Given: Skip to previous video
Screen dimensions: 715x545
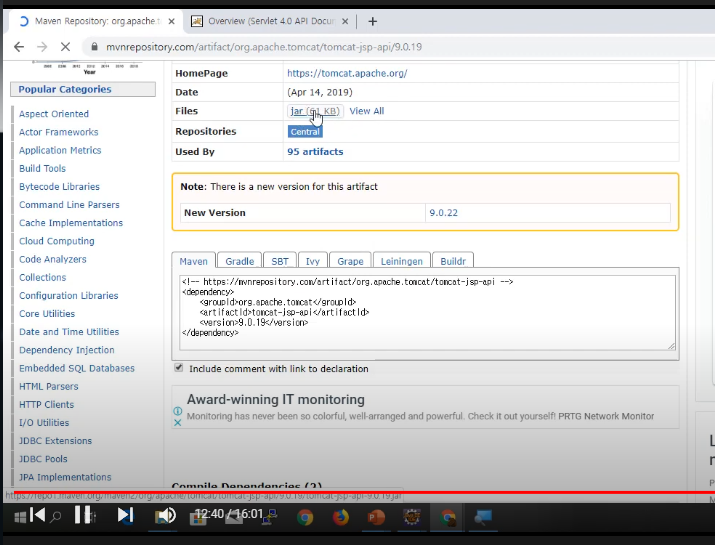Looking at the screenshot, I should tap(37, 515).
